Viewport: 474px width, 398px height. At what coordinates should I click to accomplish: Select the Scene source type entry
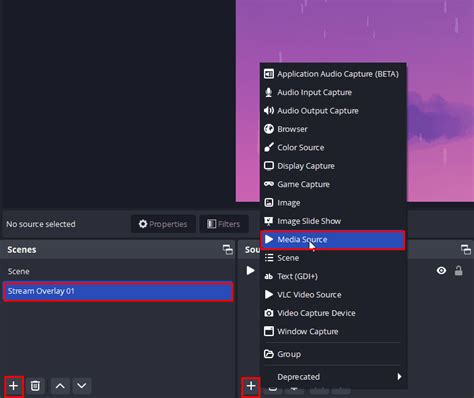(x=333, y=258)
